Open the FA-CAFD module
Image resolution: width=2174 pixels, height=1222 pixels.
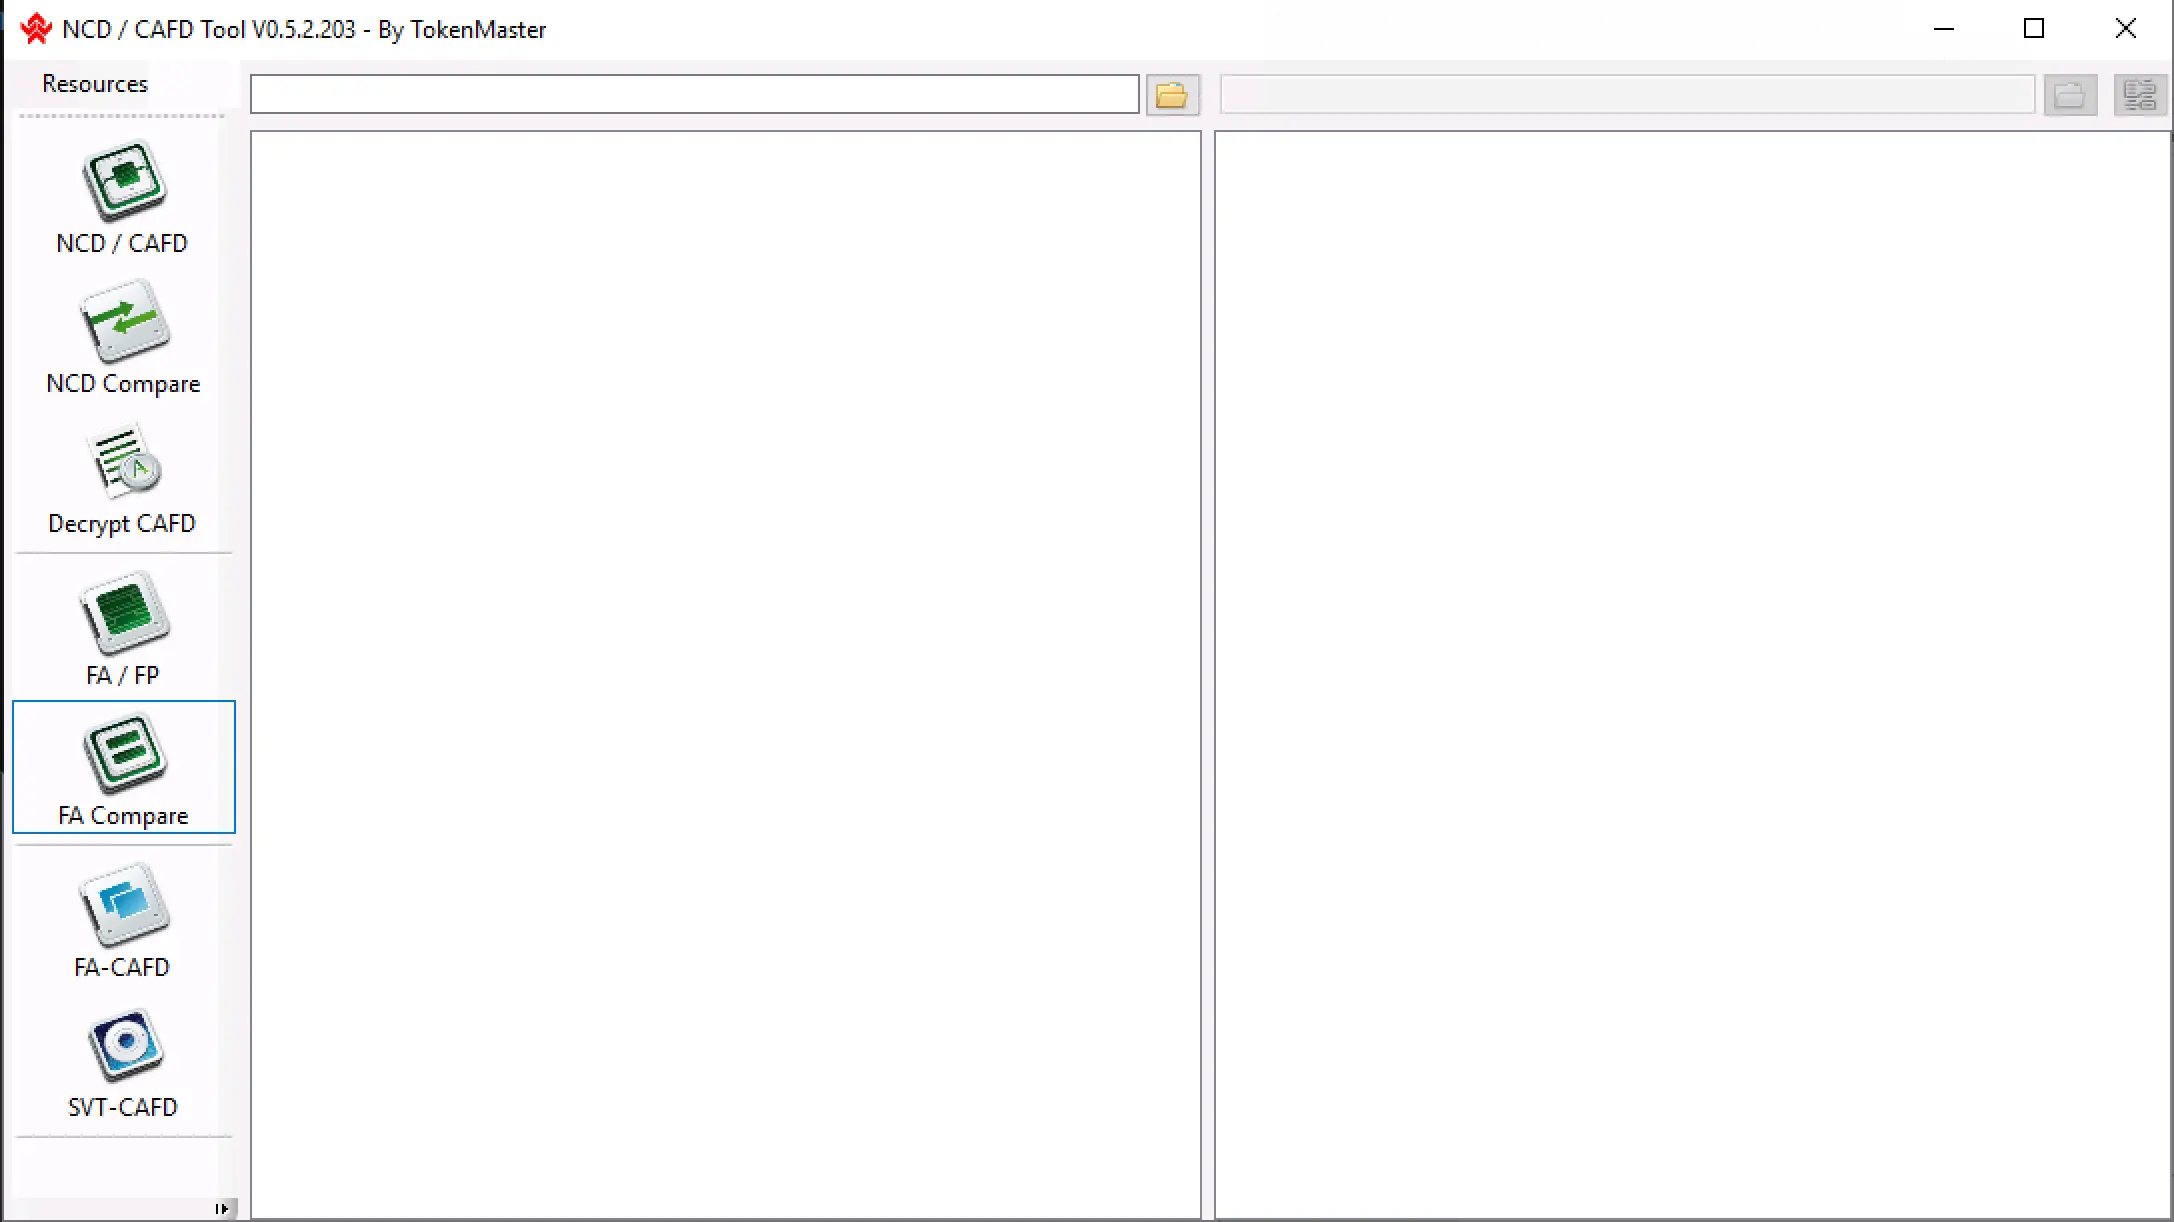pyautogui.click(x=123, y=920)
